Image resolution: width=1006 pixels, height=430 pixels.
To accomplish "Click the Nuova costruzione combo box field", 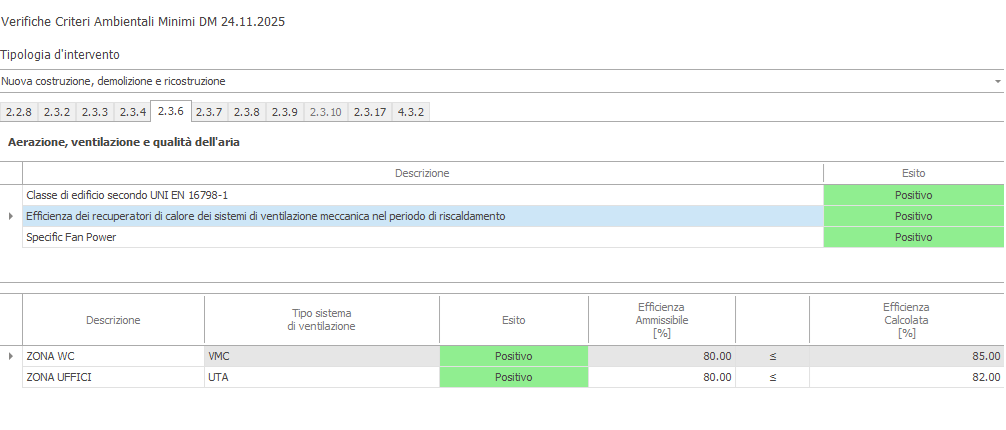I will click(480, 81).
